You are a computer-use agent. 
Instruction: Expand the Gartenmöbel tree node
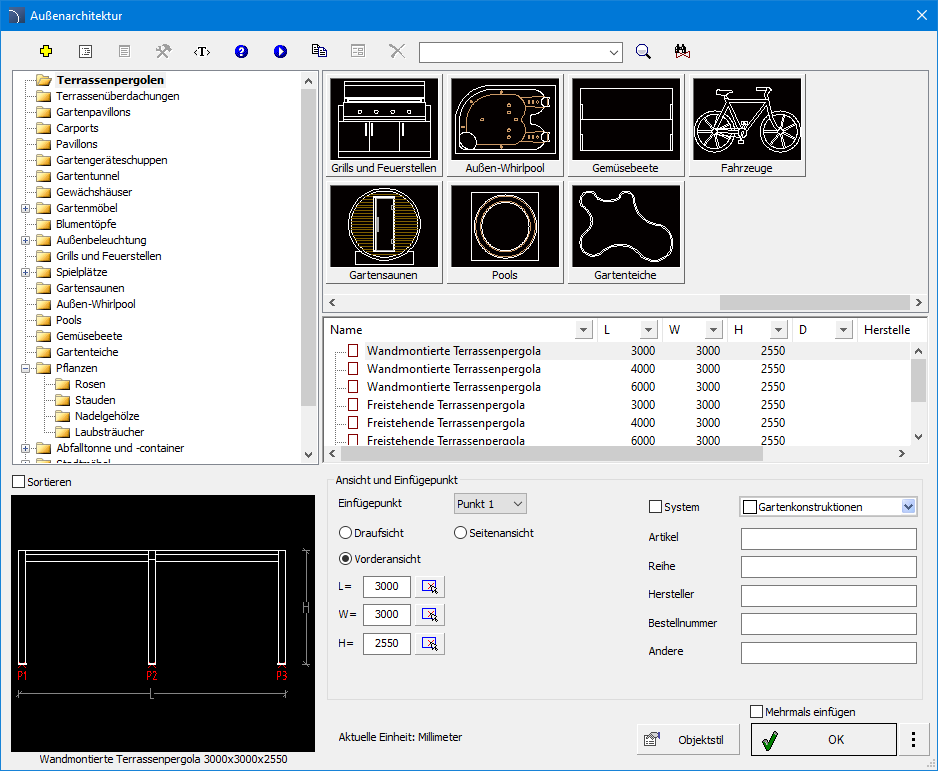(25, 208)
